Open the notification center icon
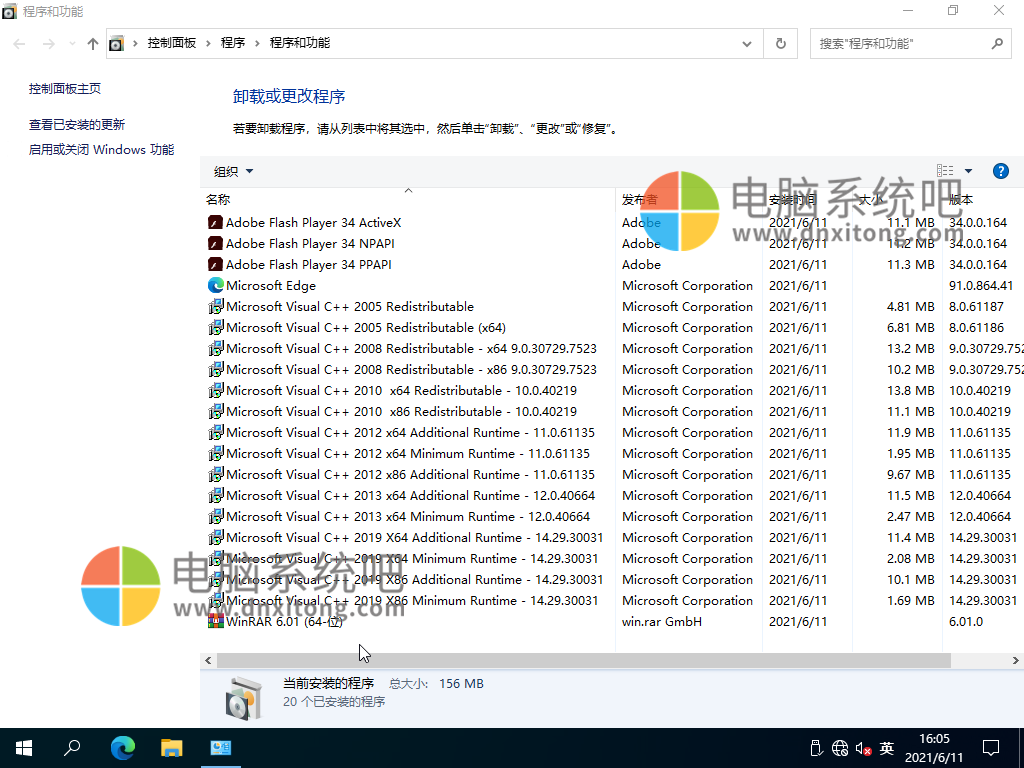1024x768 pixels. (991, 748)
